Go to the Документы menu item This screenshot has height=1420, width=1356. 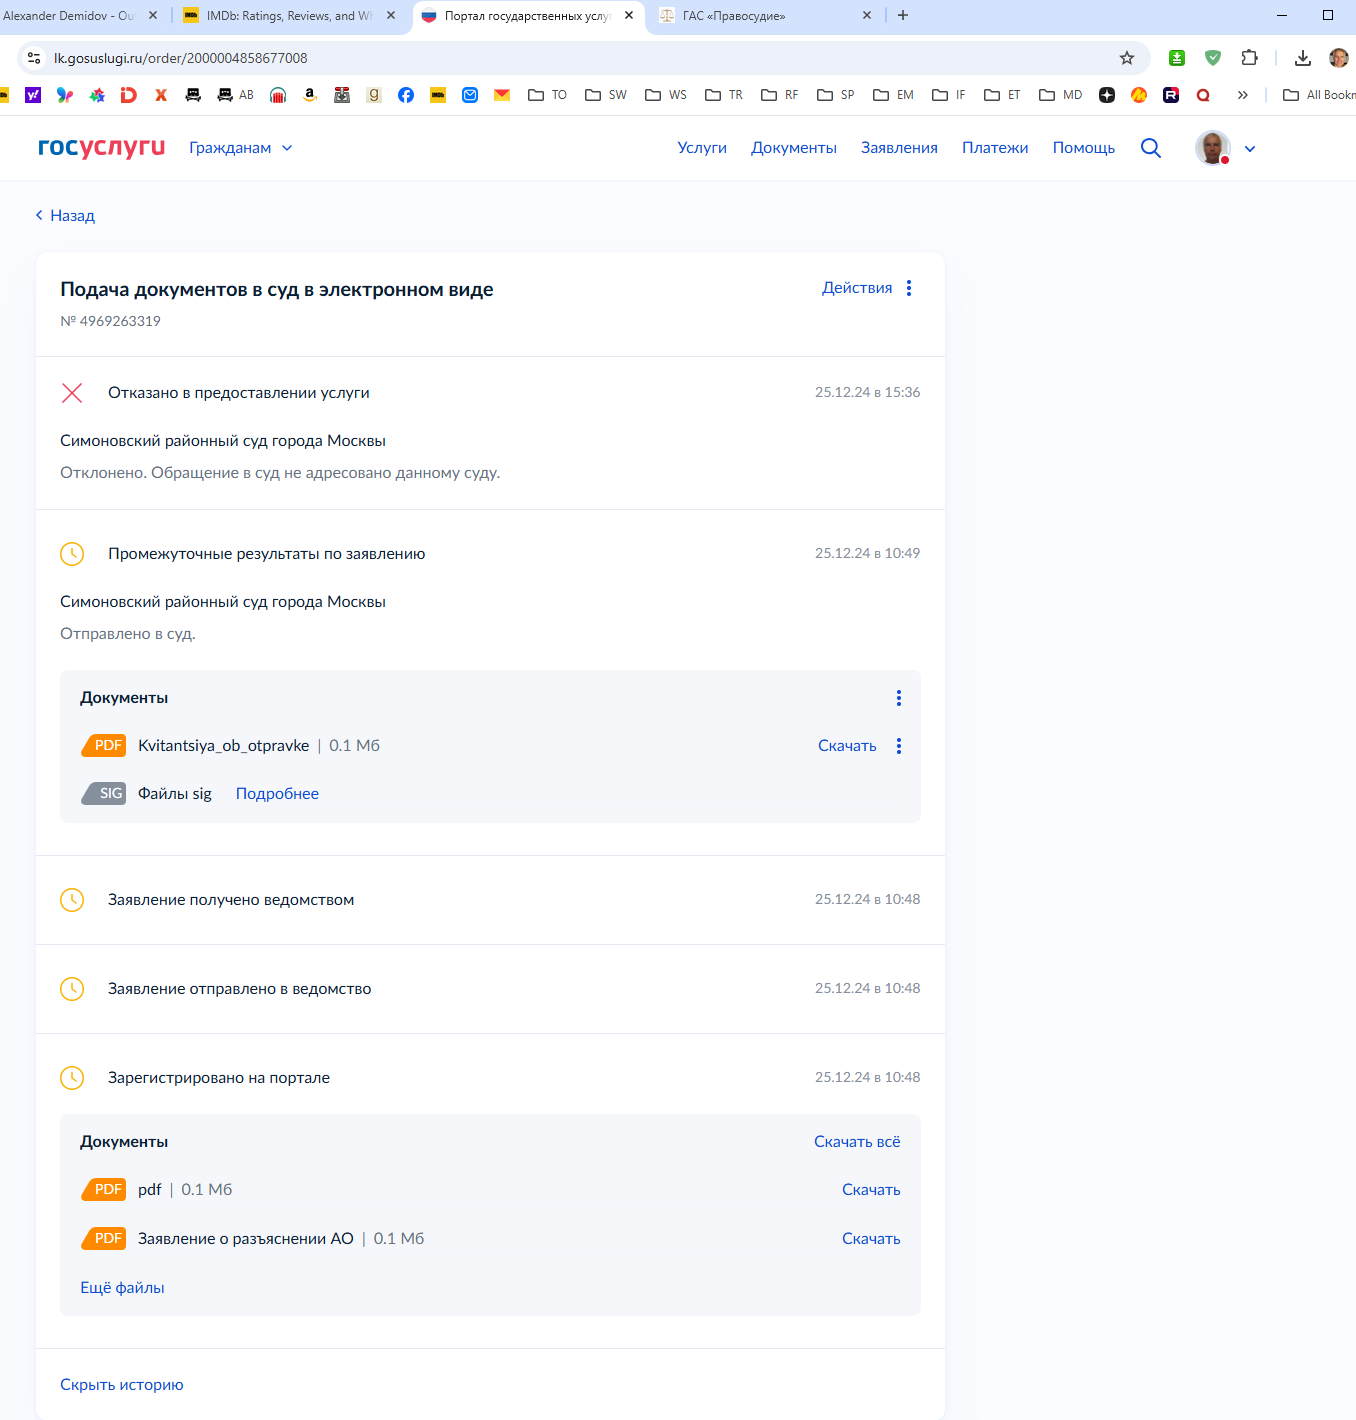tap(794, 148)
